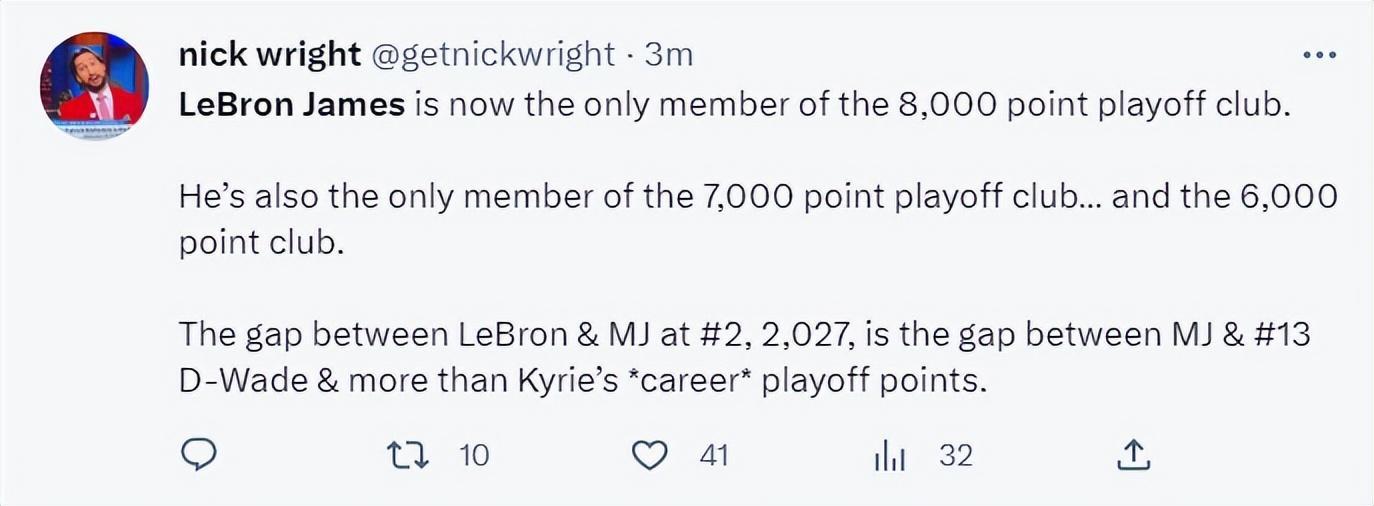Click the "8,000 point playoff club" sentence
This screenshot has height=506, width=1374.
click(1100, 105)
